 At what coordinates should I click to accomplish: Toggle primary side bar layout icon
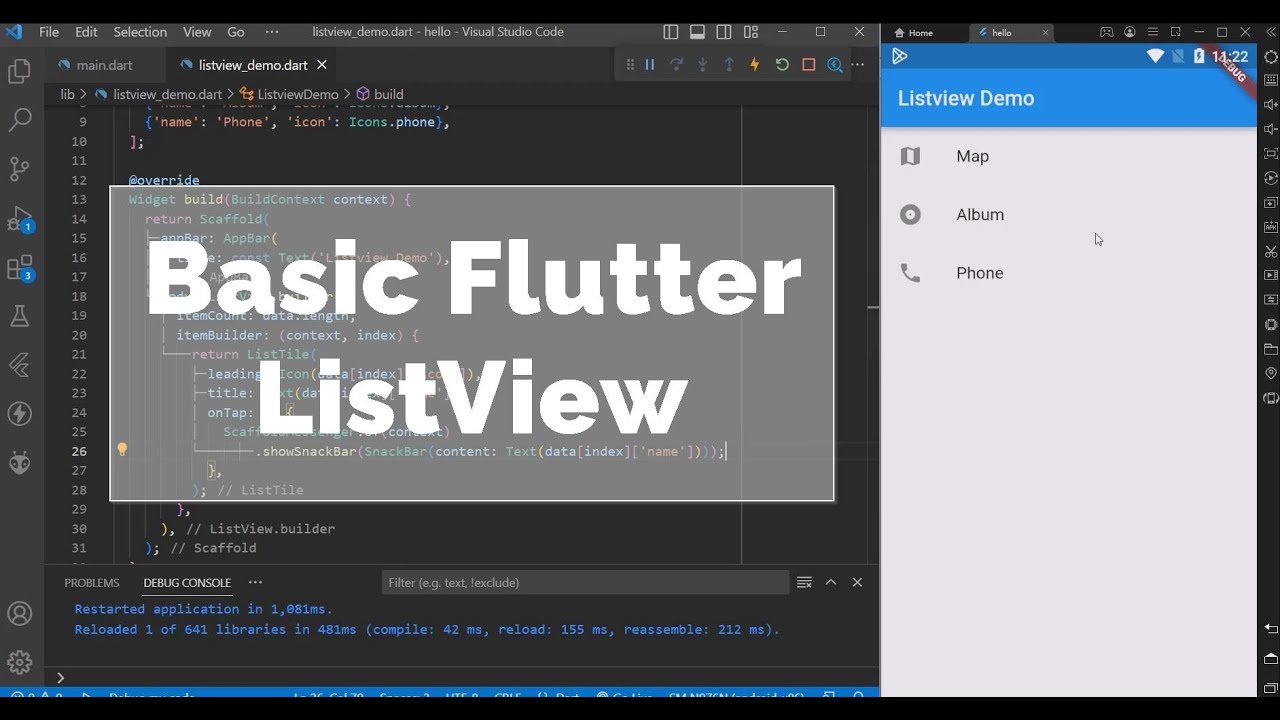click(x=671, y=32)
